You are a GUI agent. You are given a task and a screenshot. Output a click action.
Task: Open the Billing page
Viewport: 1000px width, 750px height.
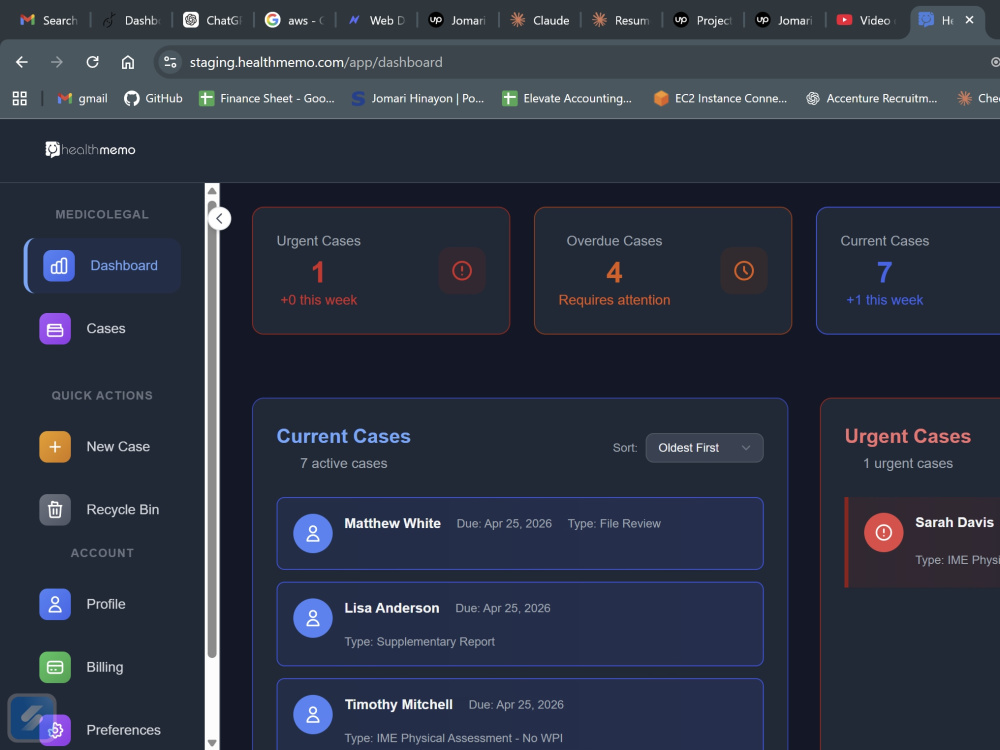point(103,667)
